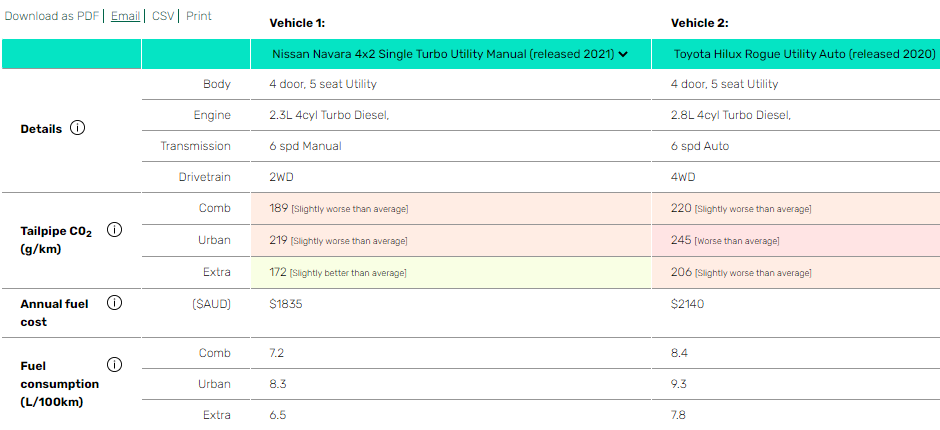The width and height of the screenshot is (940, 430).
Task: Click the Vehicle 1 column heading
Action: coord(297,23)
